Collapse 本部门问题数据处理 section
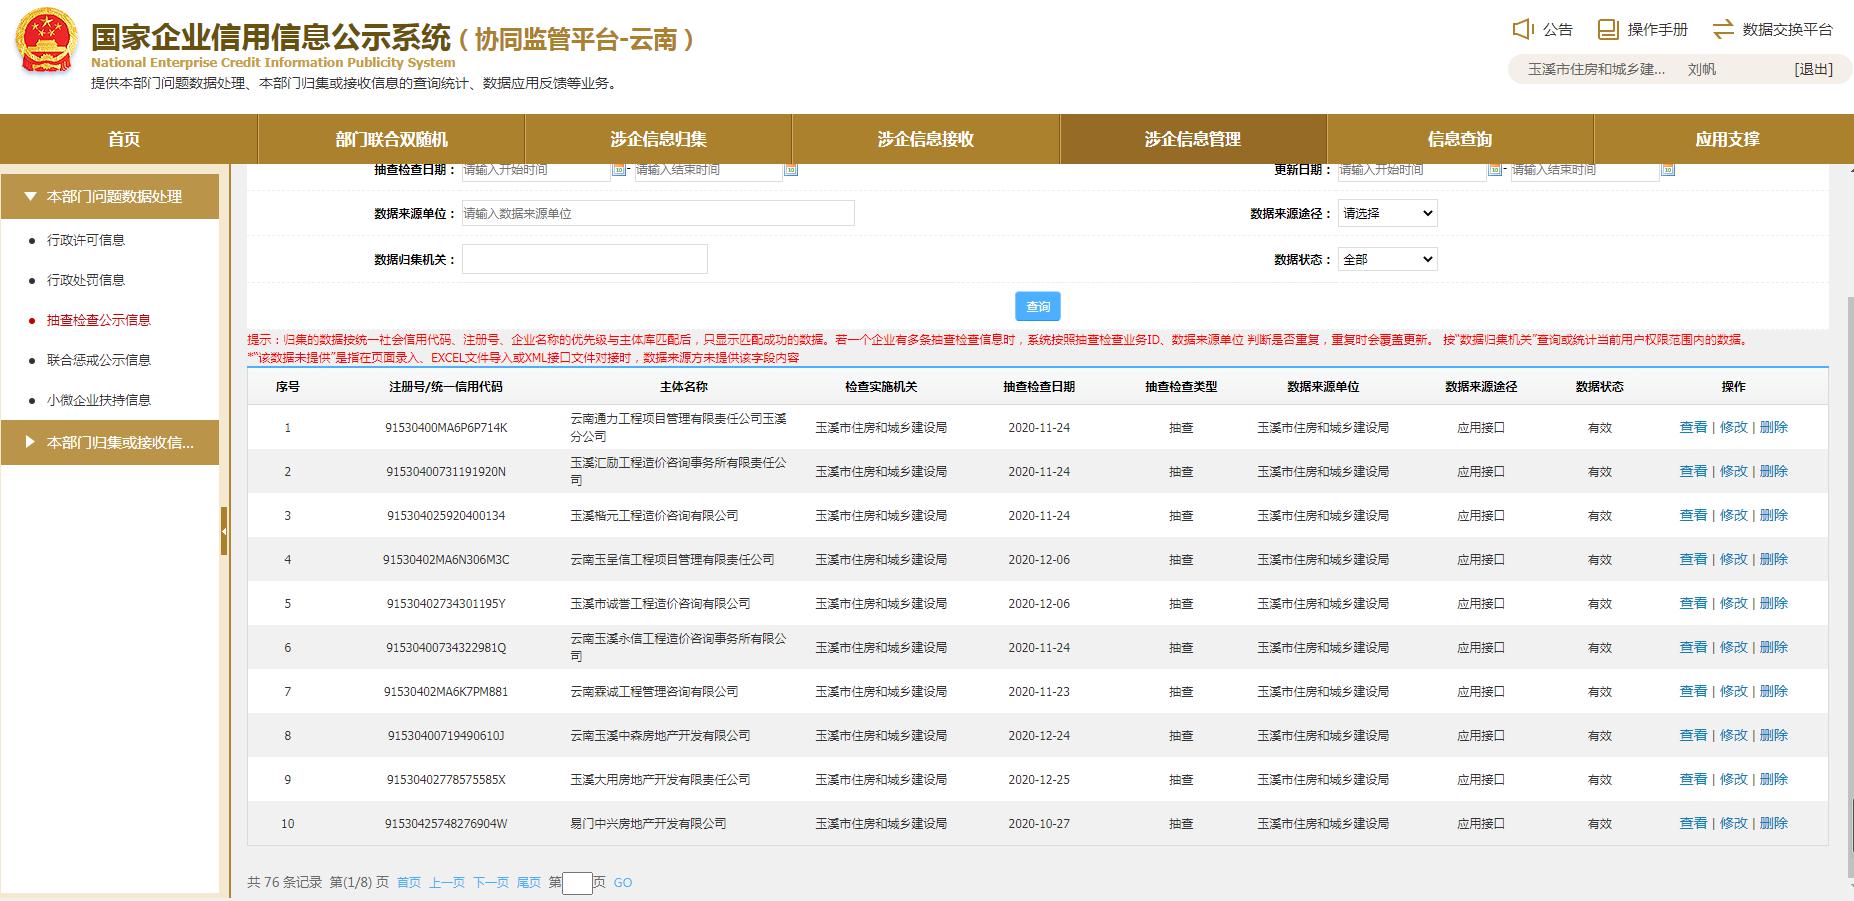 (110, 196)
